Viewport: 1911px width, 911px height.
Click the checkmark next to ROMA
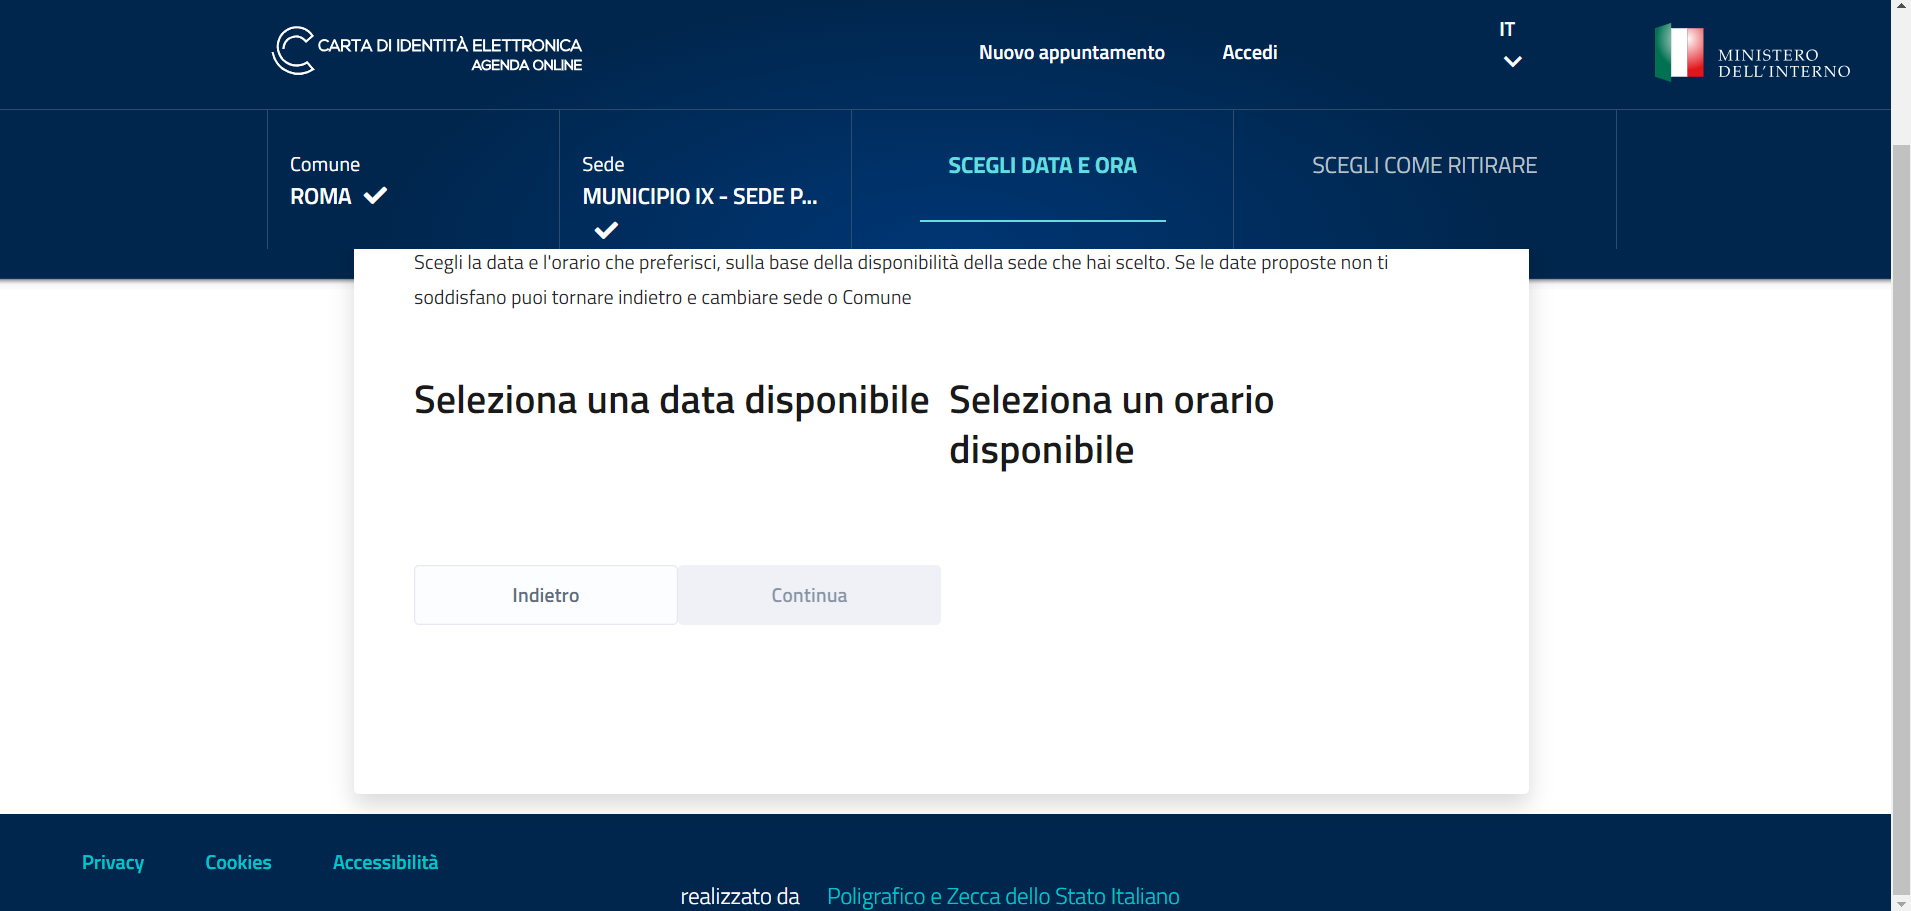click(x=375, y=196)
